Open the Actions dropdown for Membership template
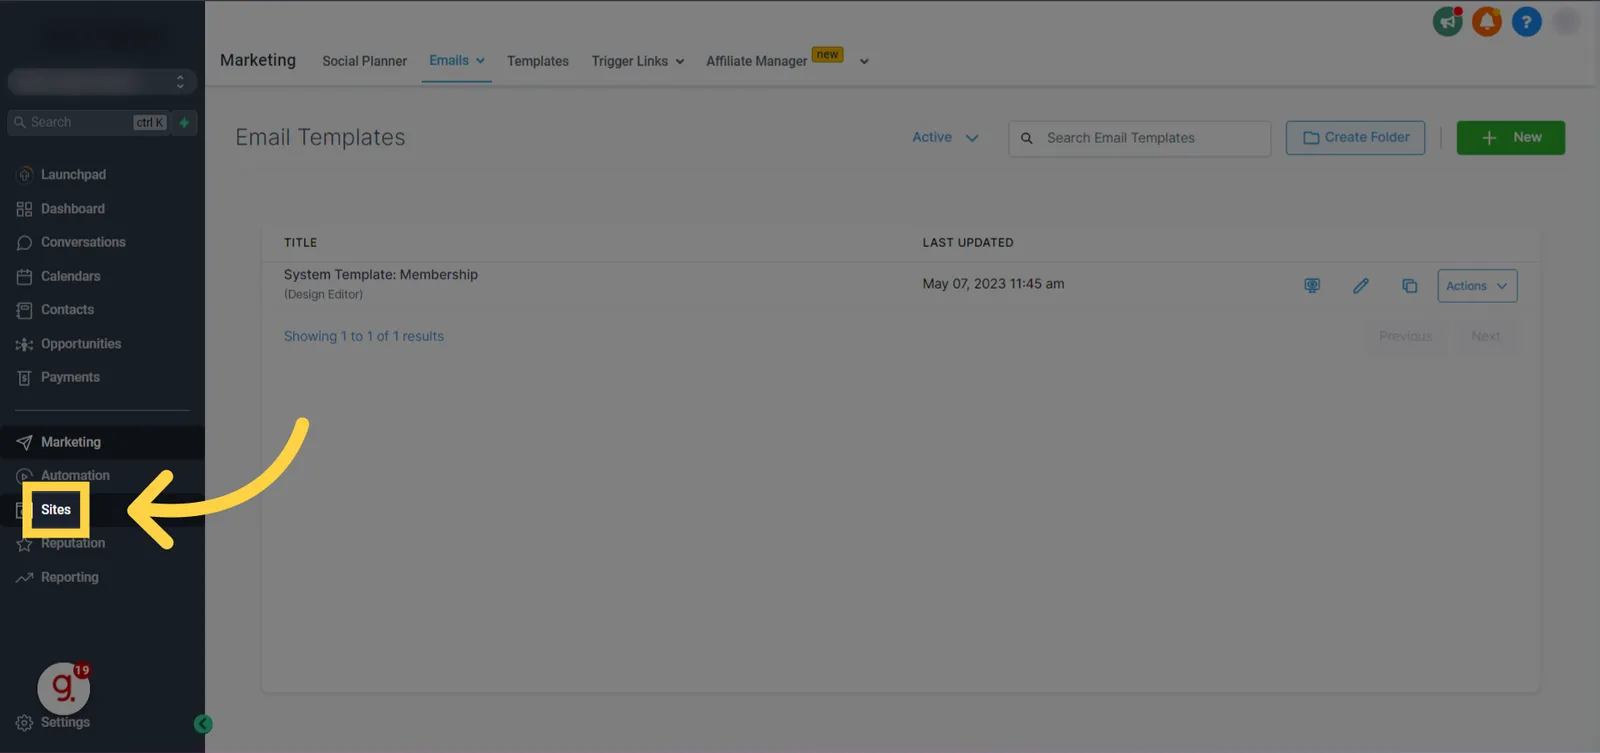 coord(1477,286)
